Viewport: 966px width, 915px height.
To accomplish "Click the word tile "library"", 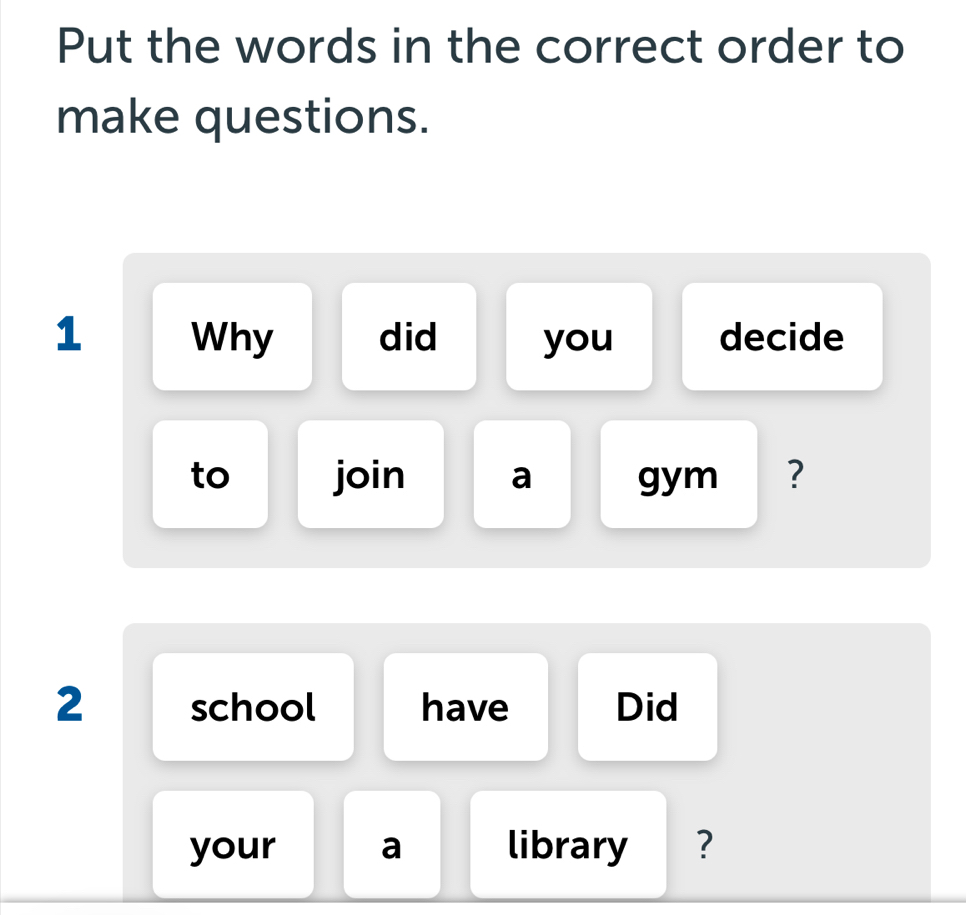I will click(x=566, y=845).
